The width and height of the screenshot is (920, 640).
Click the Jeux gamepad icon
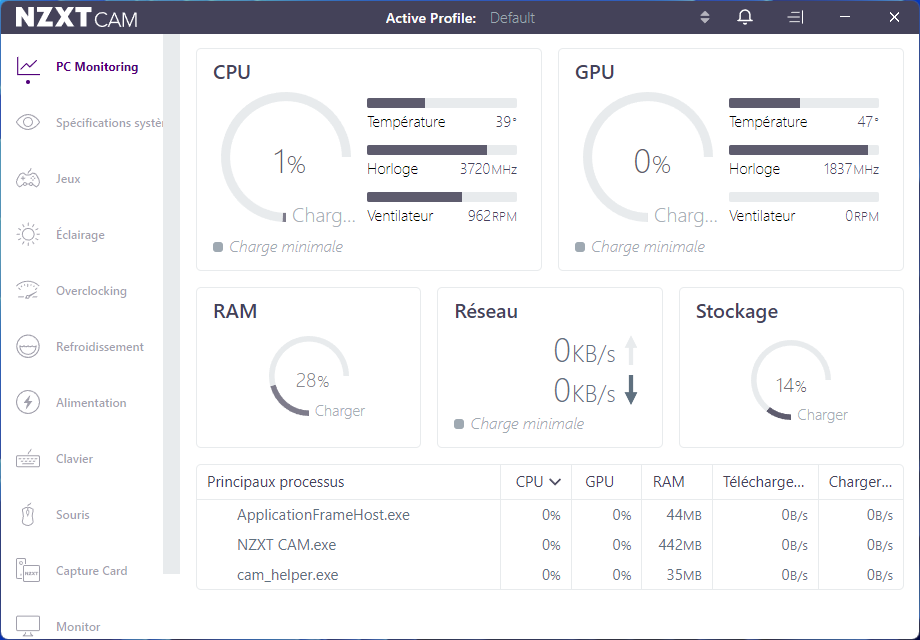pyautogui.click(x=28, y=179)
